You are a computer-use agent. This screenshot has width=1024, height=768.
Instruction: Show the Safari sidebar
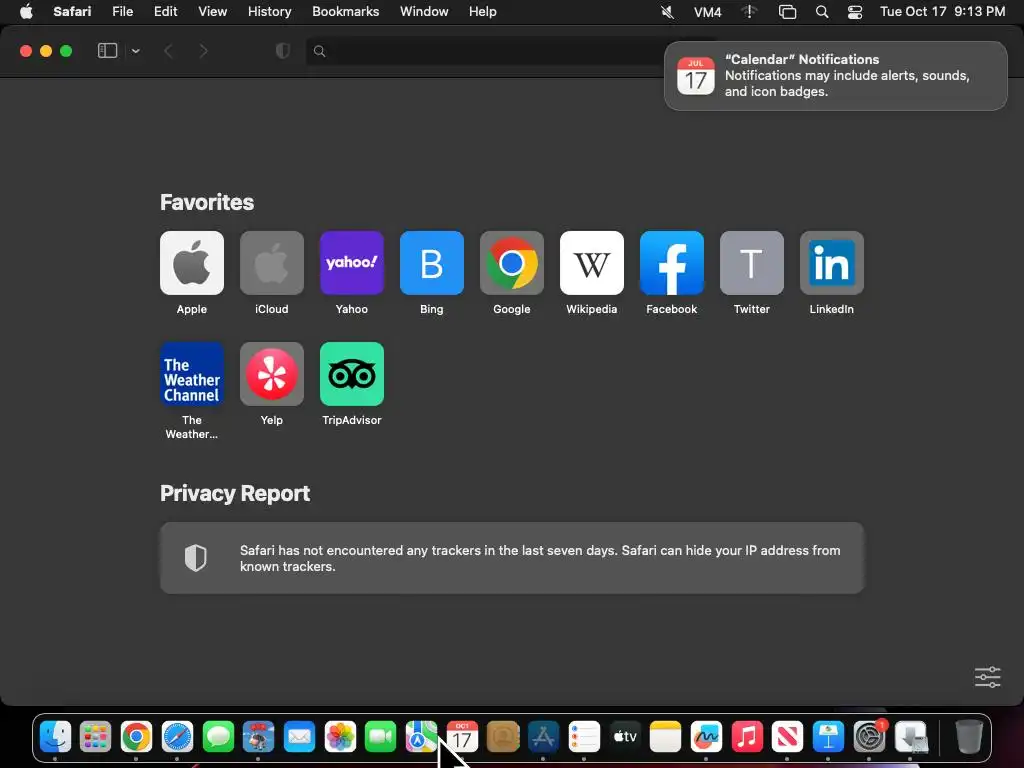tap(107, 51)
